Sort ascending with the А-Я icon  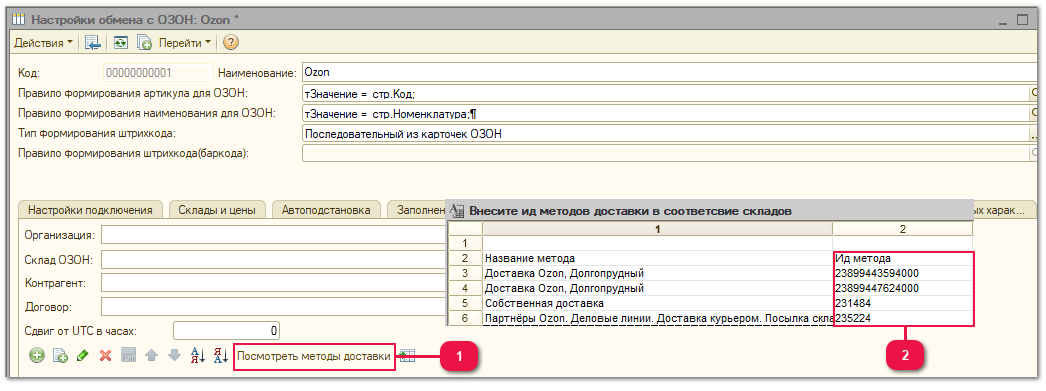pyautogui.click(x=198, y=356)
